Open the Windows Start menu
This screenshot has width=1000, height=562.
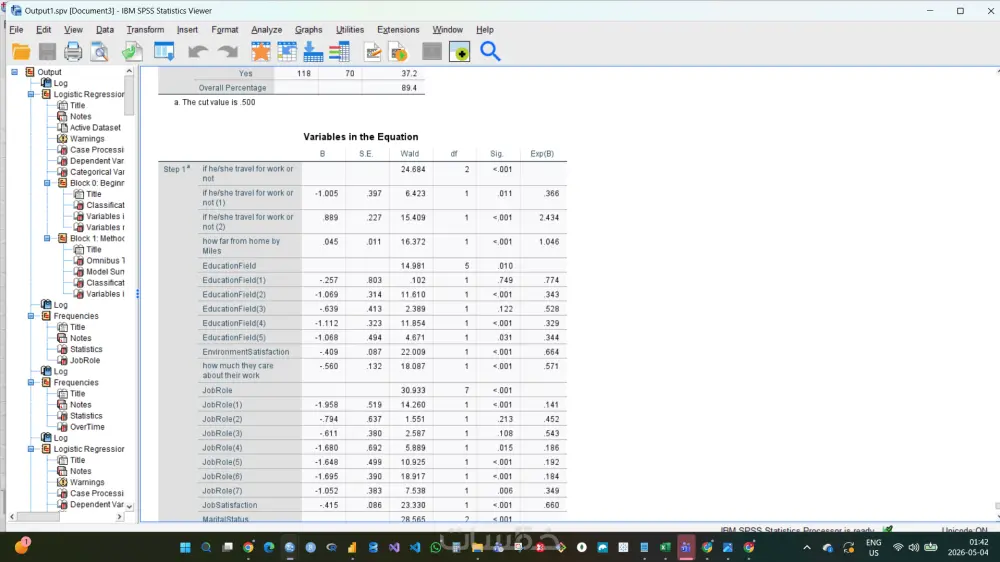click(x=185, y=547)
